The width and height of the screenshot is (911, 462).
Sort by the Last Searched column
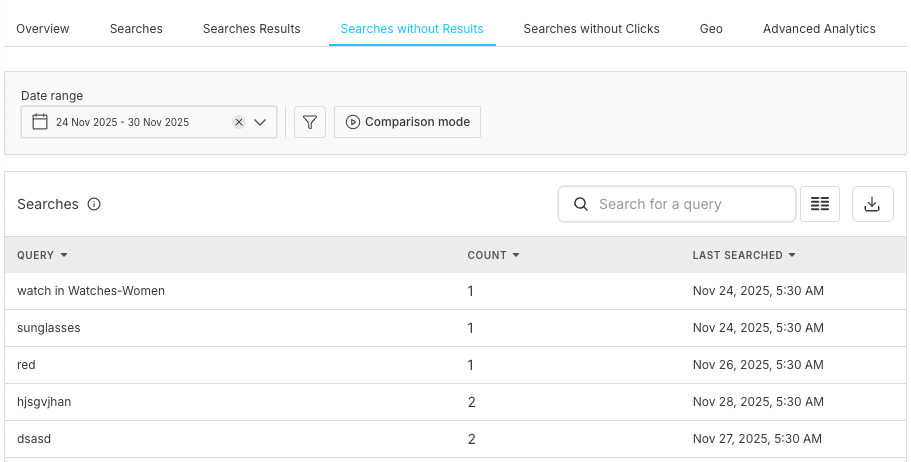point(743,255)
